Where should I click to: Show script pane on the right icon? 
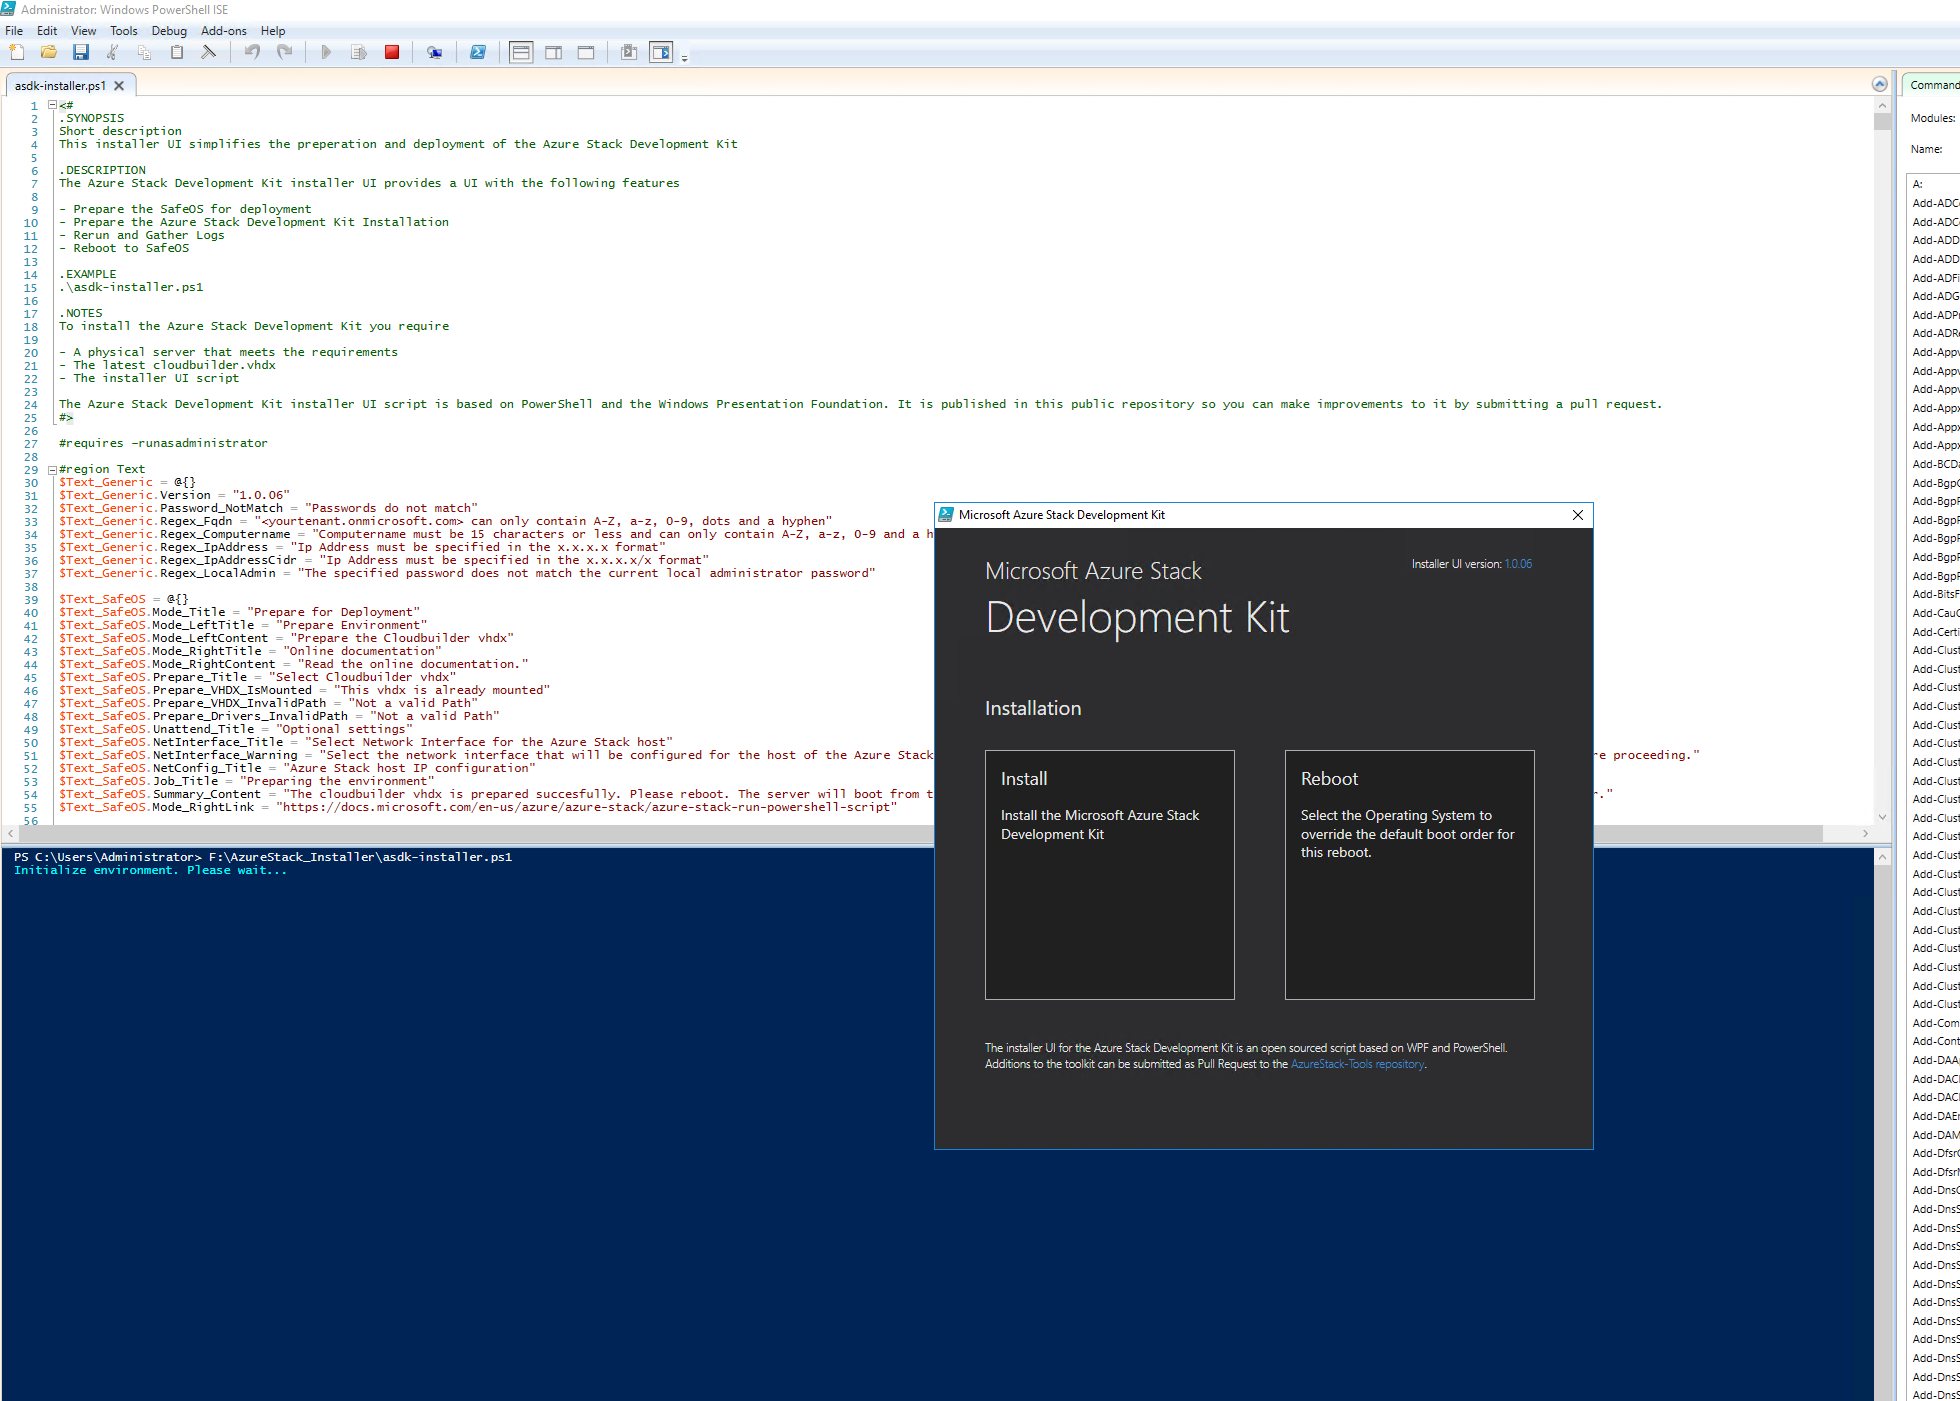point(554,52)
